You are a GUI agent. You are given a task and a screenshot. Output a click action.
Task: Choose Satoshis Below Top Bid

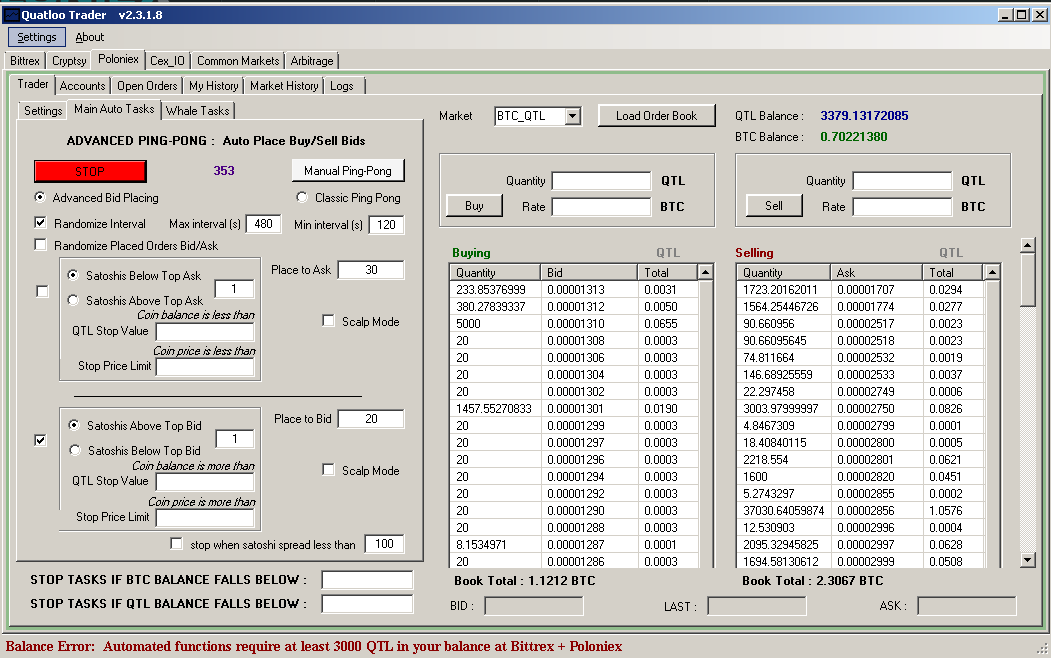[74, 451]
